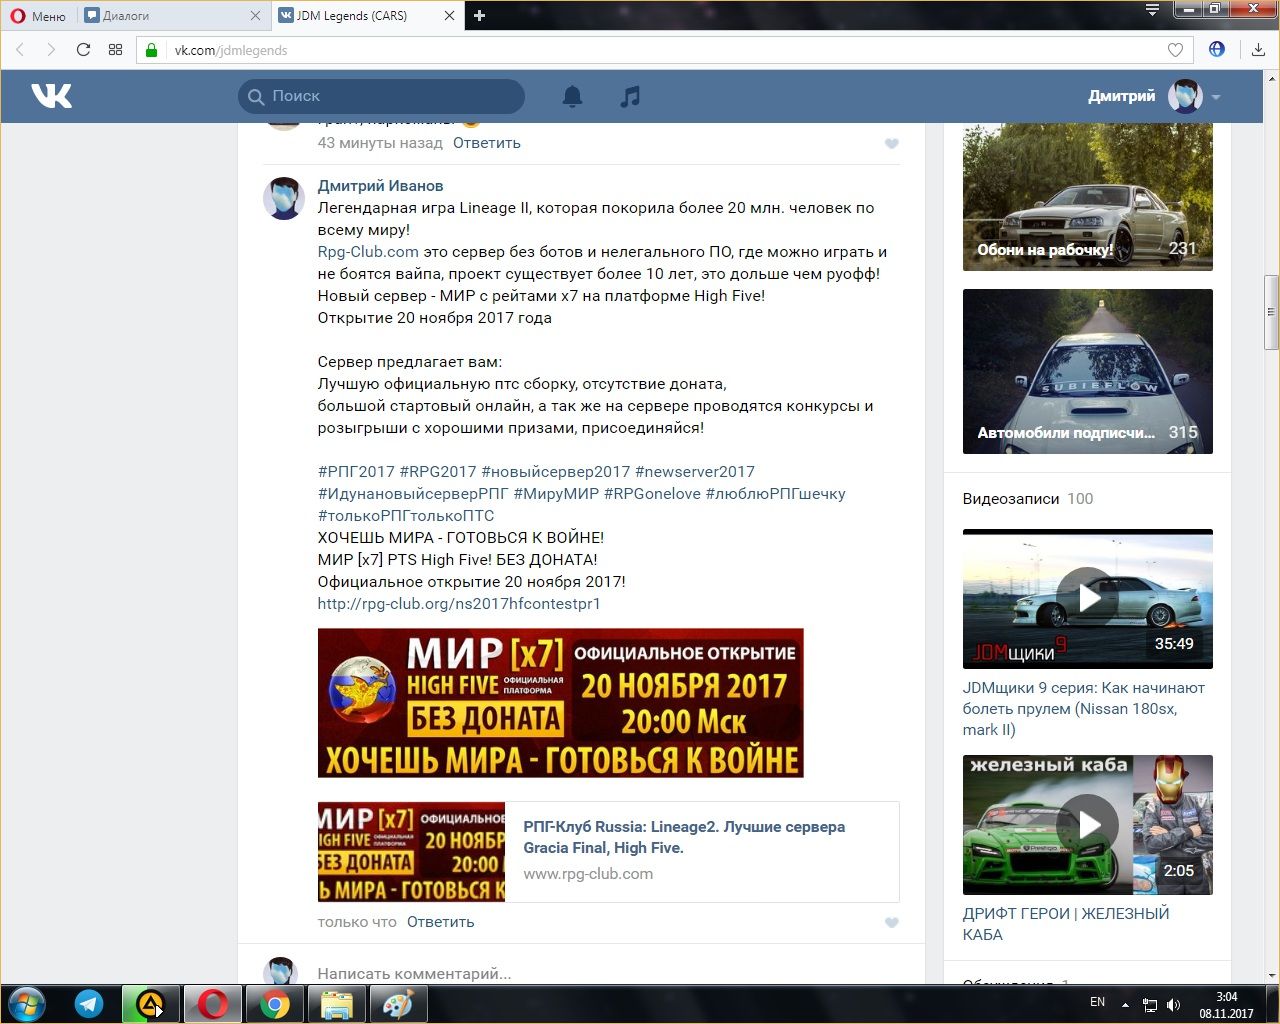This screenshot has height=1024, width=1280.
Task: Like the 43 minutes ago comment
Action: pos(892,144)
